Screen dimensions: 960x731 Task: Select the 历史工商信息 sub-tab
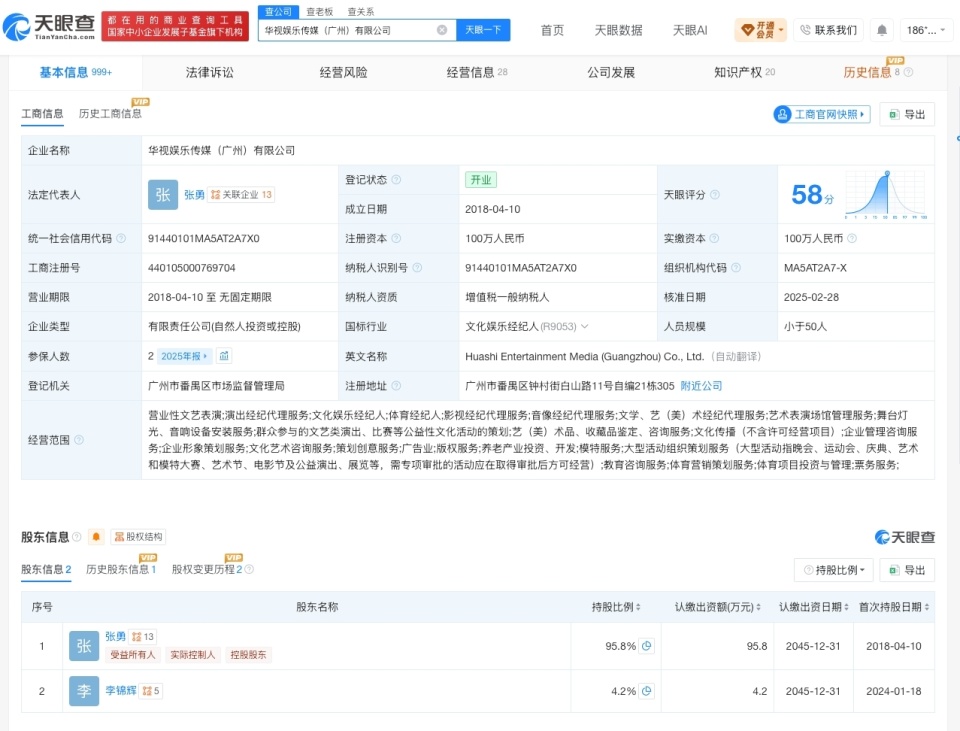click(x=110, y=114)
